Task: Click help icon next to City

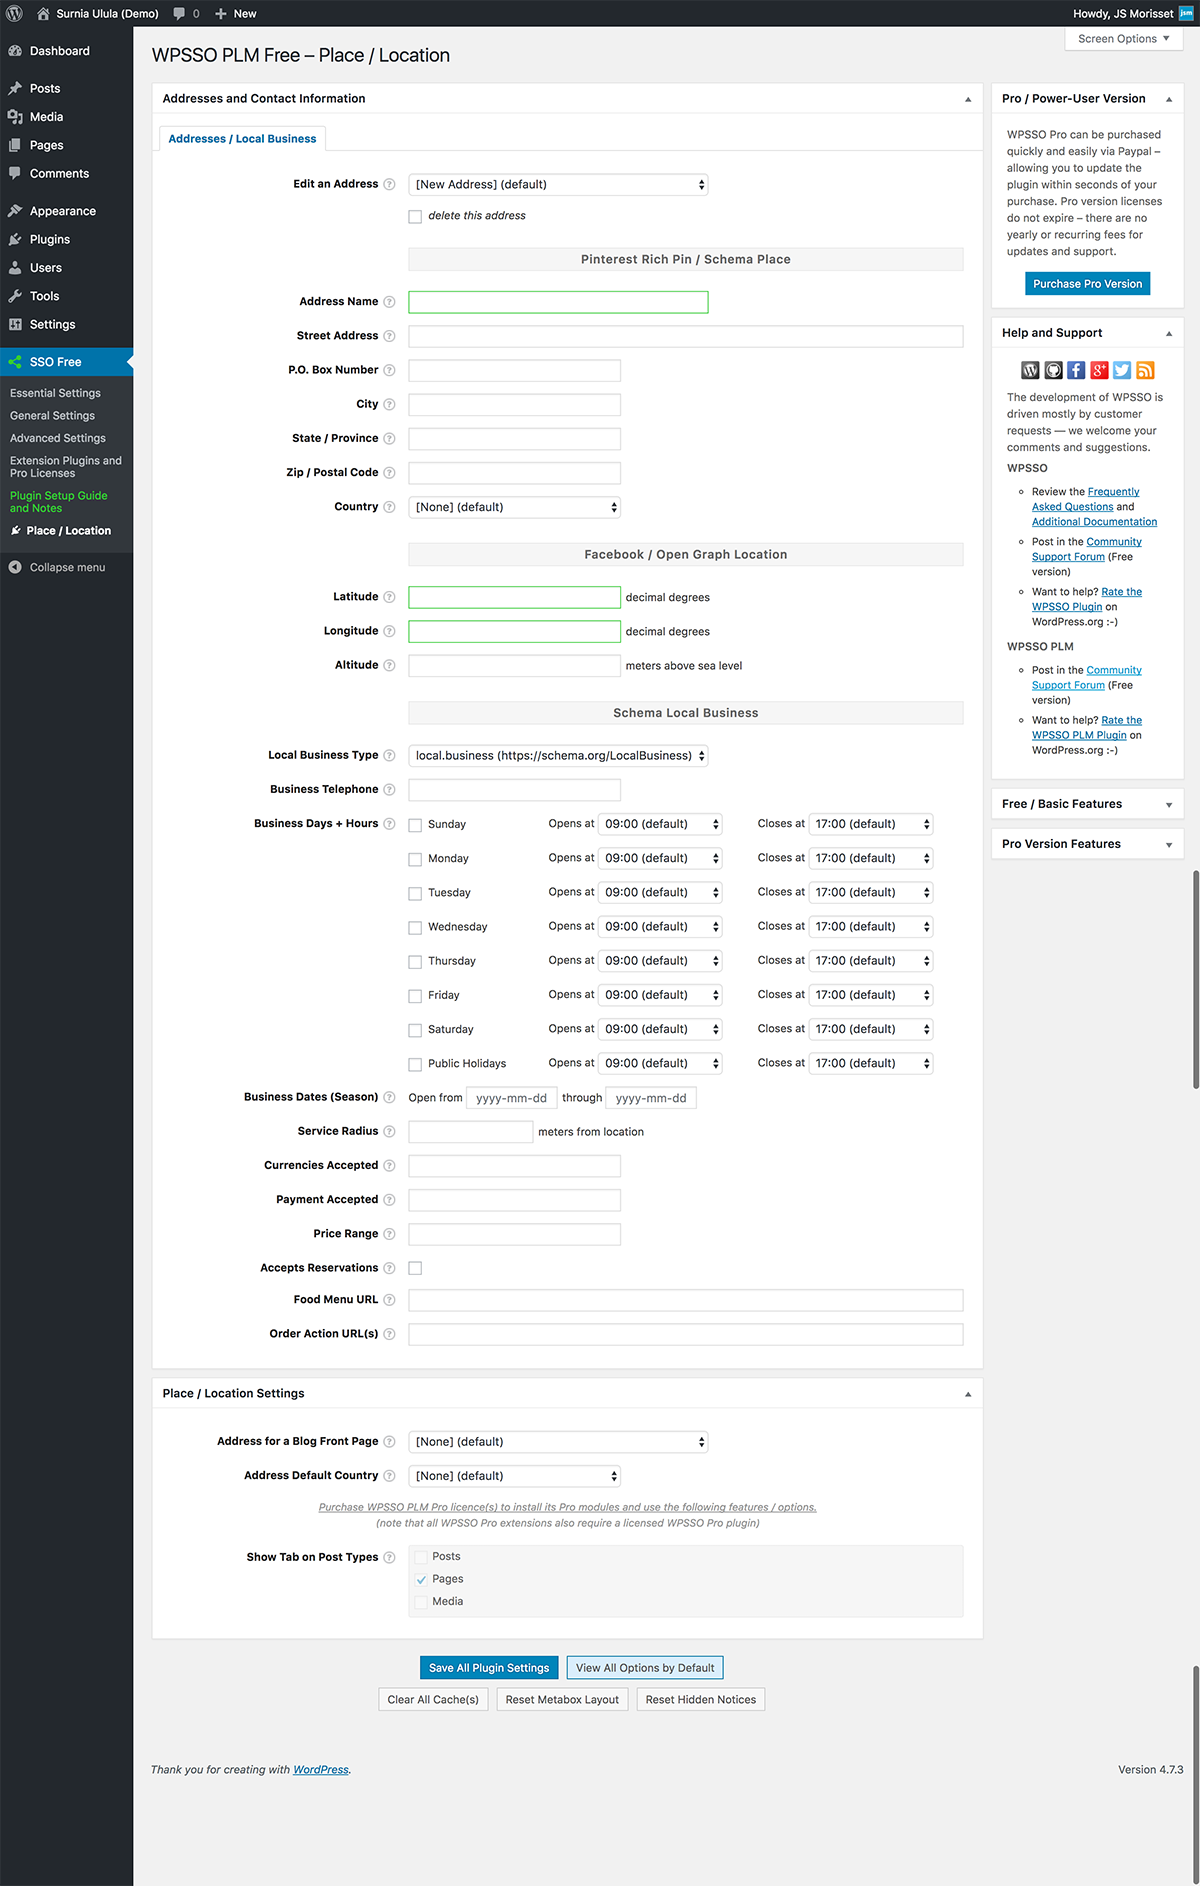Action: (389, 405)
